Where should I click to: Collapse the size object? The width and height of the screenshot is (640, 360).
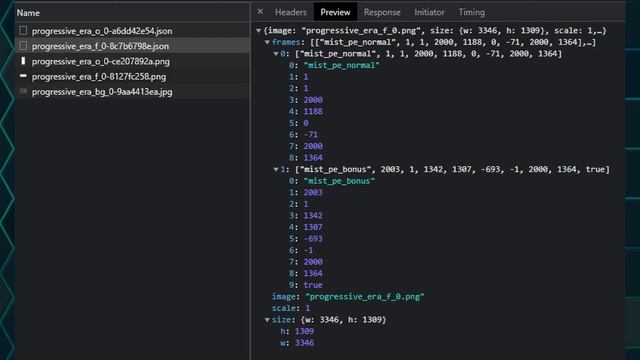(267, 320)
